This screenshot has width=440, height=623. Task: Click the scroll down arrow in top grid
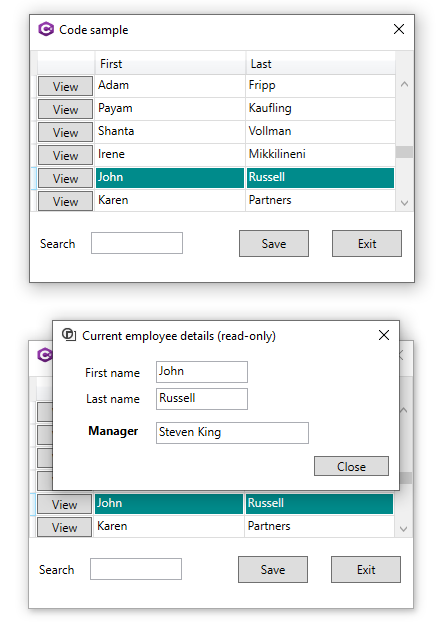point(405,203)
